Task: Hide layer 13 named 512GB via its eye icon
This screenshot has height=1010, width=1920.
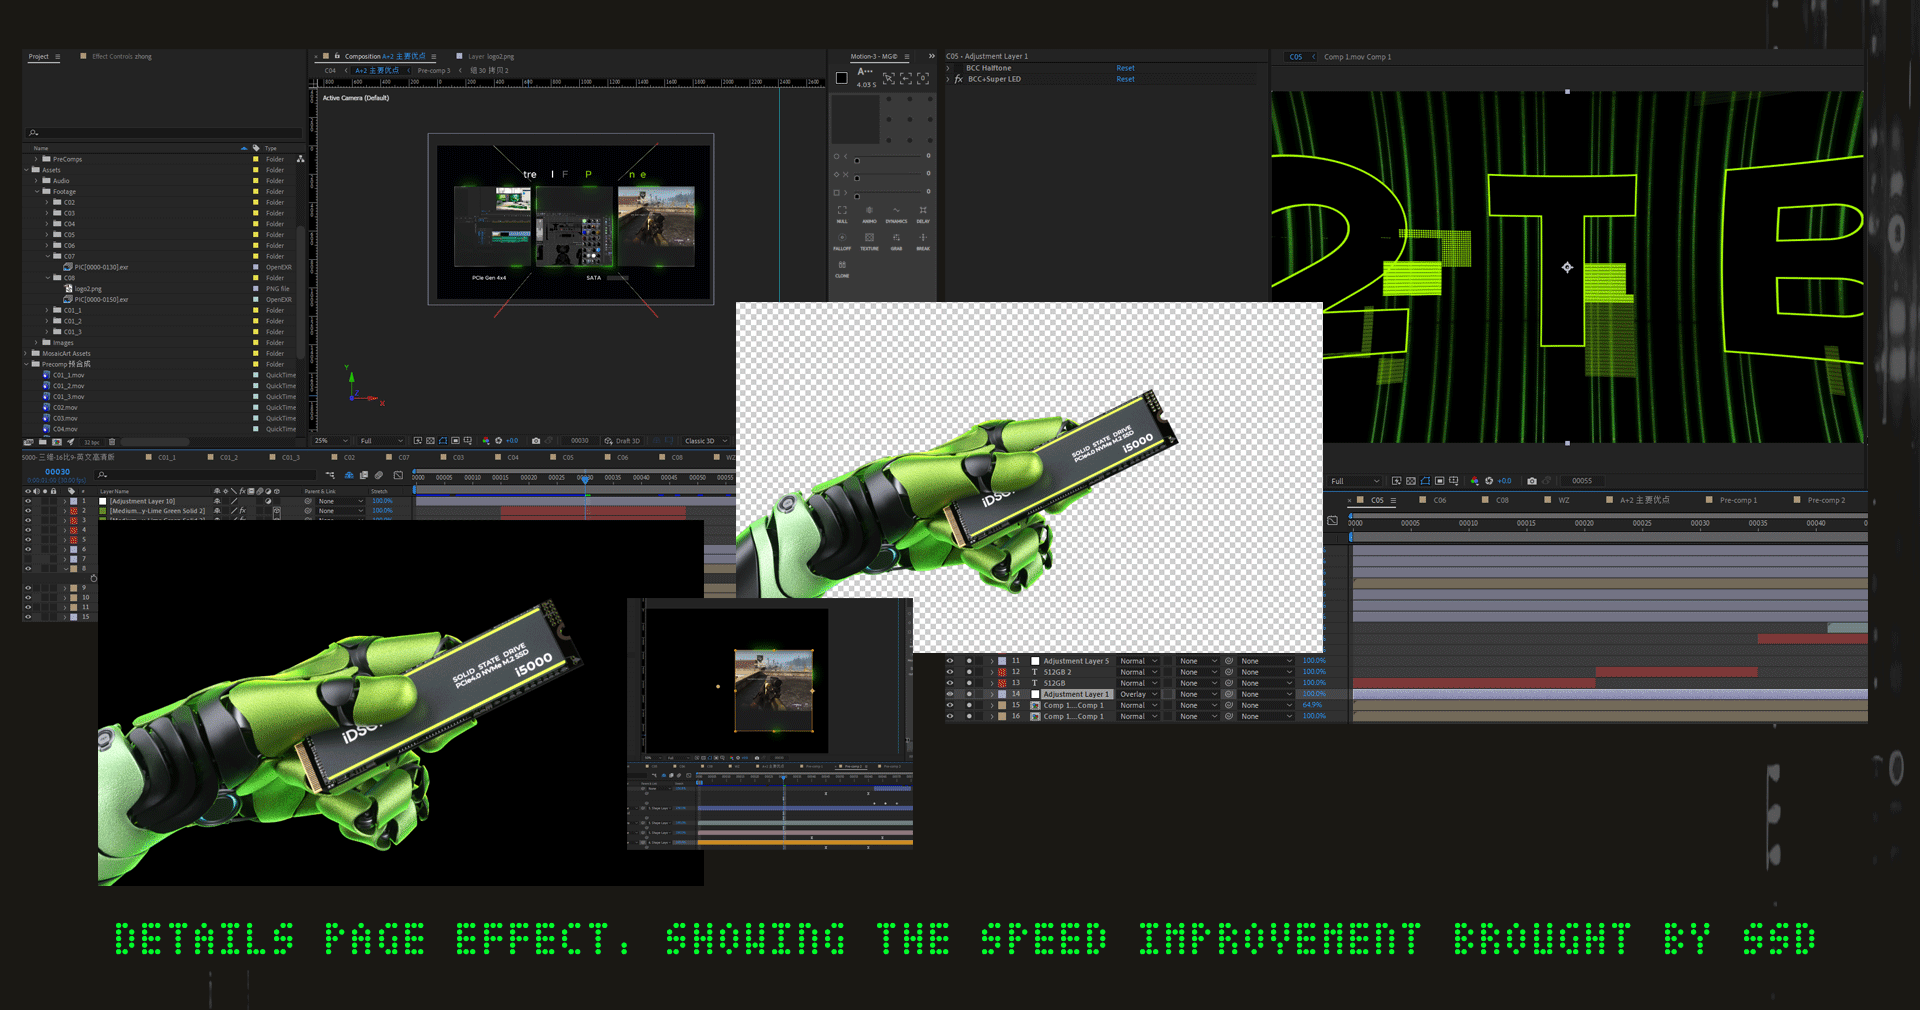Action: click(x=950, y=683)
